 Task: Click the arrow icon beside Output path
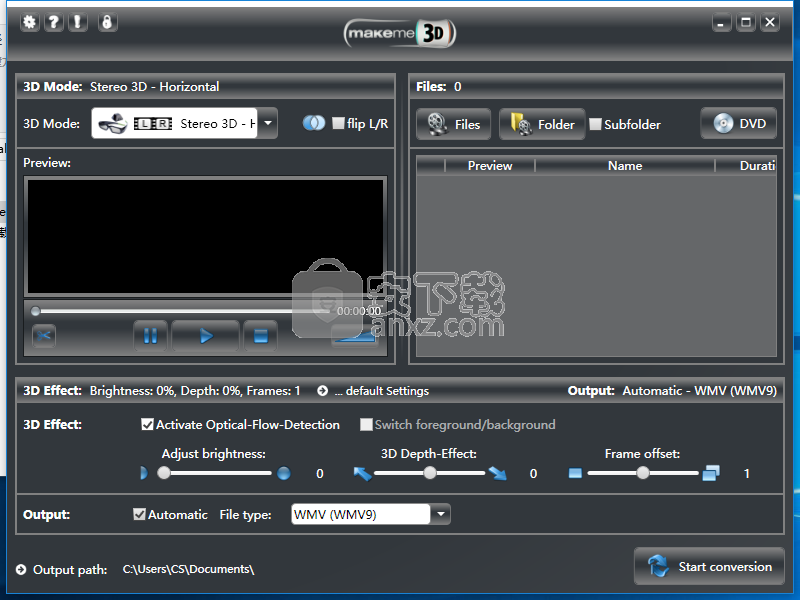tap(21, 569)
